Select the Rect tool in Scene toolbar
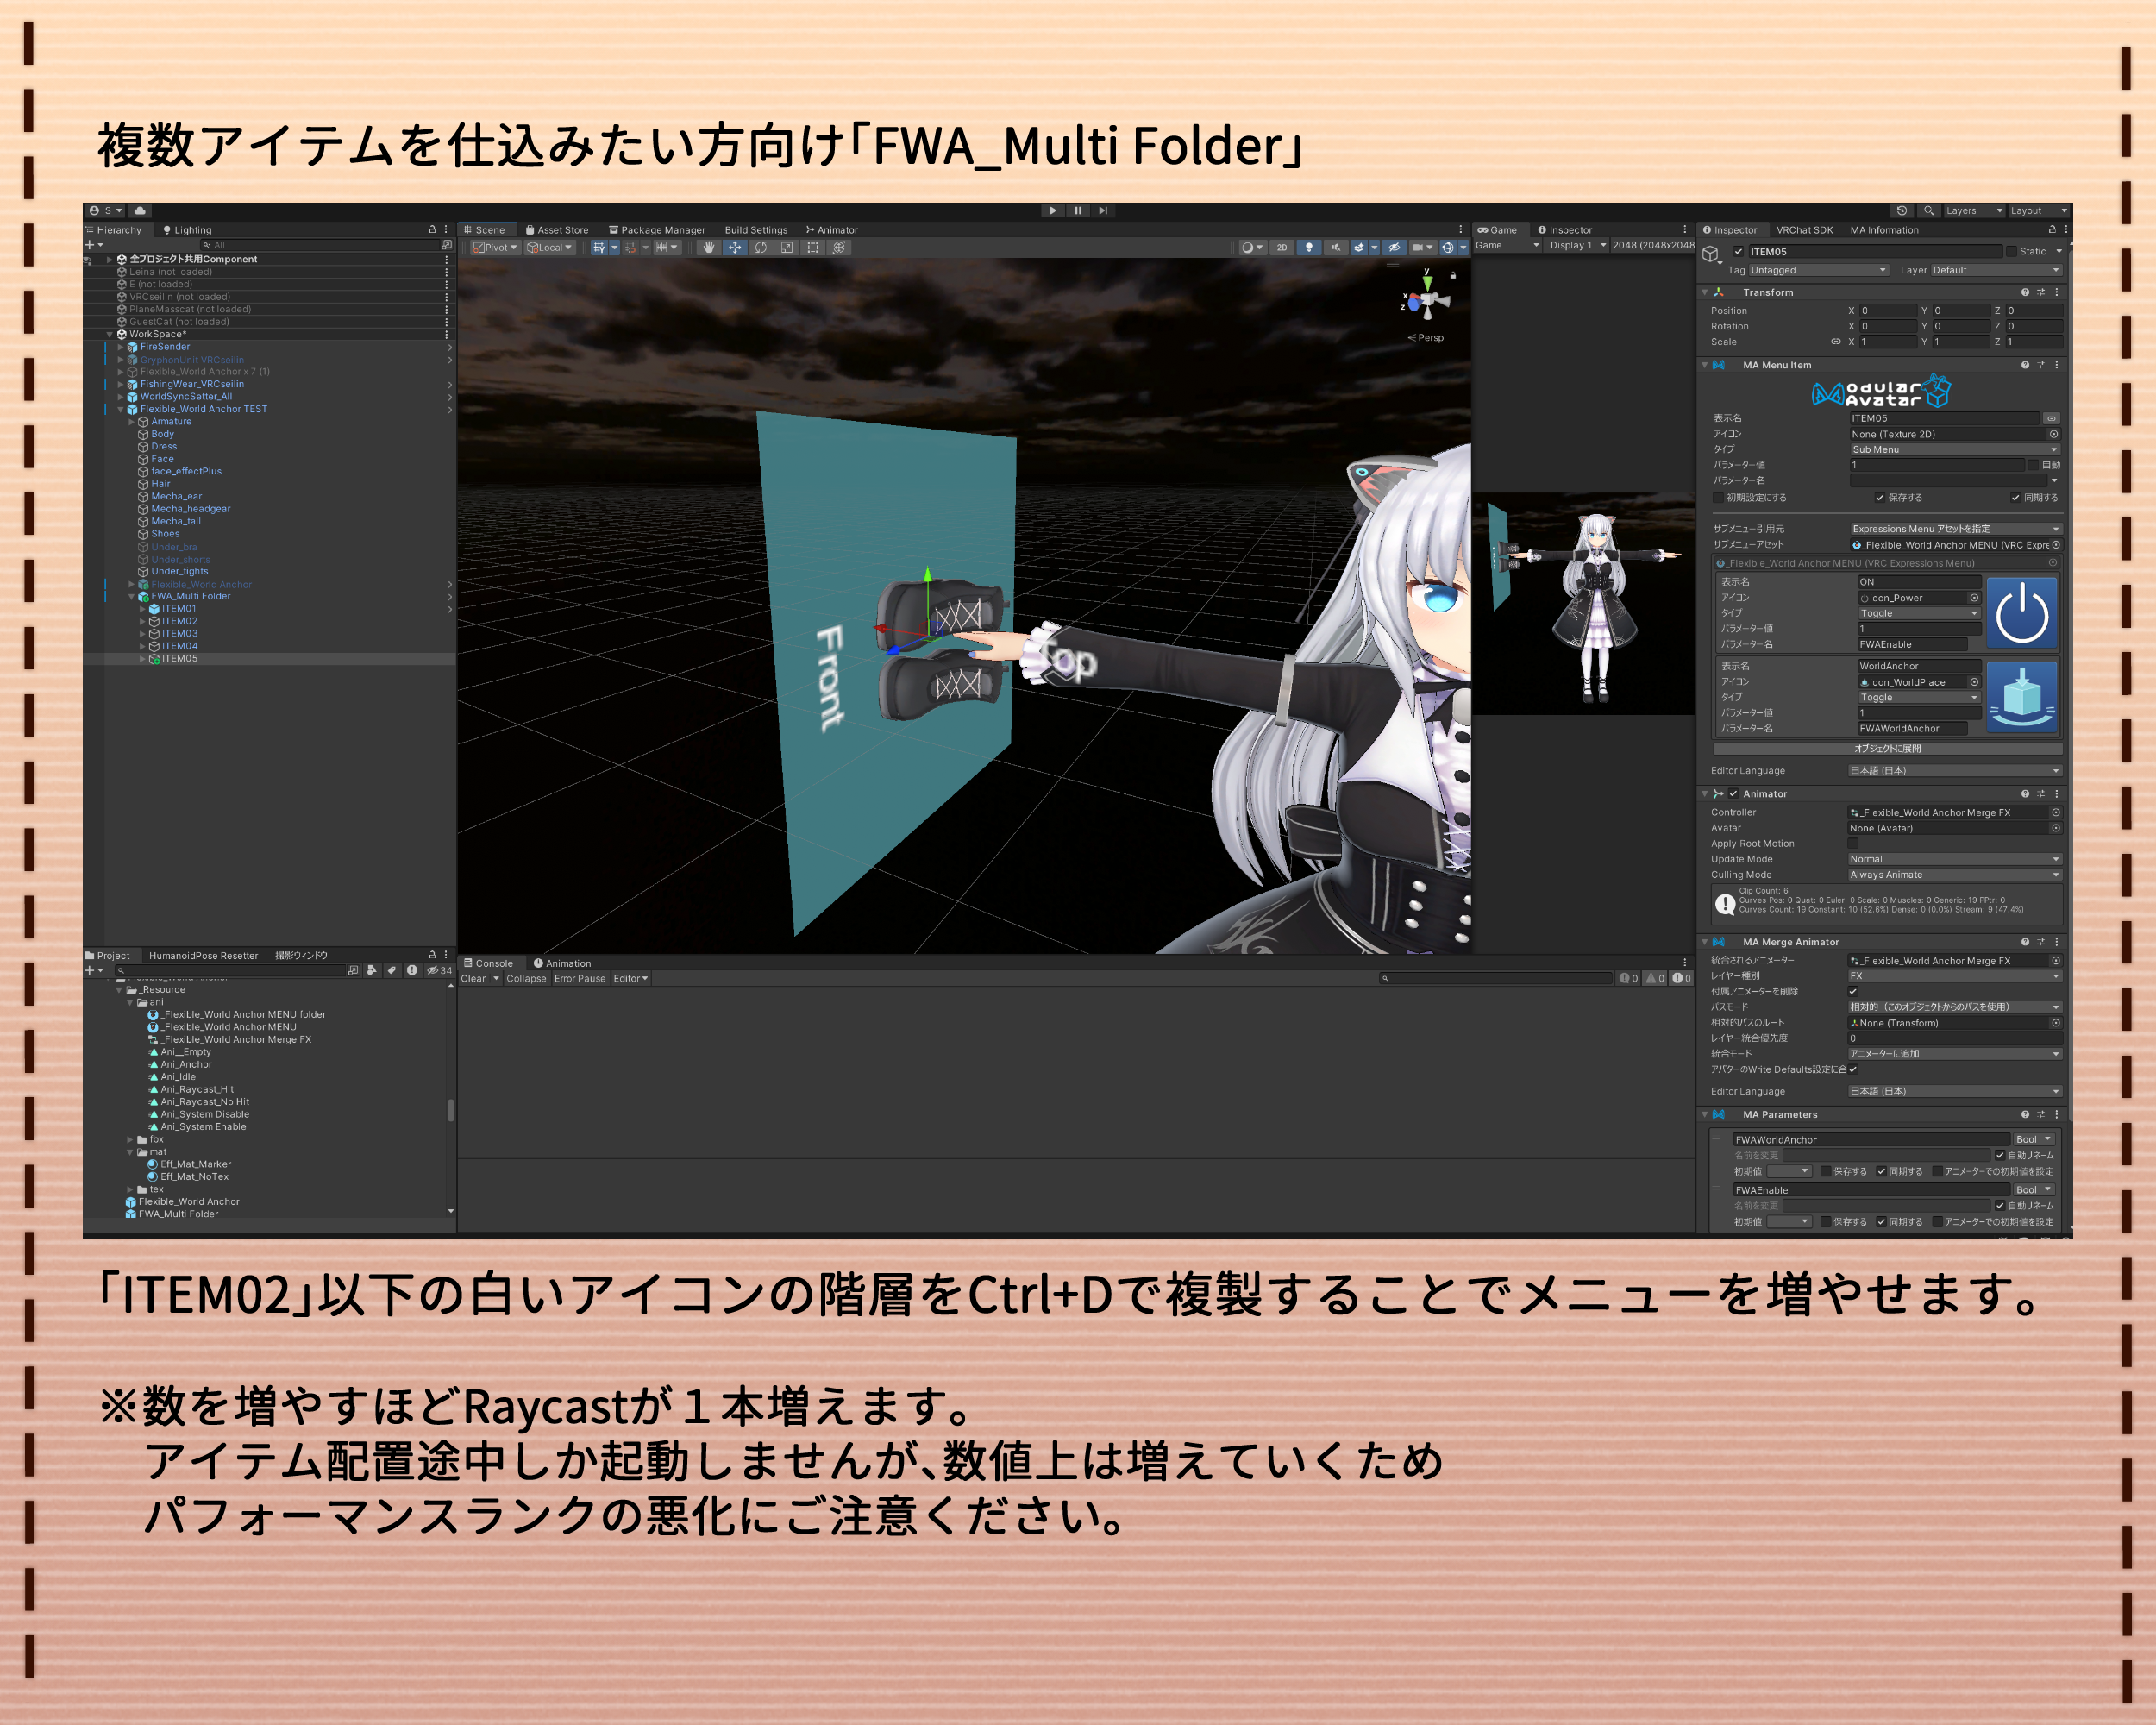The height and width of the screenshot is (1725, 2156). 813,247
